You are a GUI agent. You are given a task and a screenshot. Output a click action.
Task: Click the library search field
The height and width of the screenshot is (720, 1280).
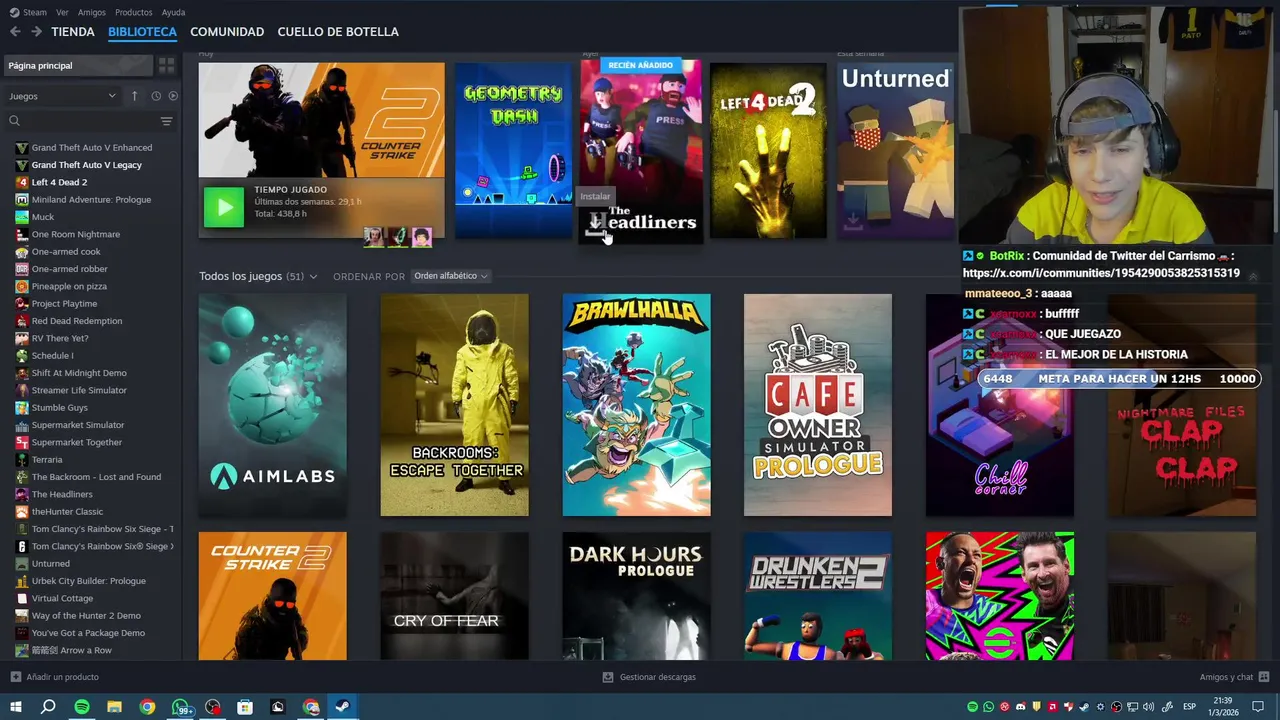(80, 121)
